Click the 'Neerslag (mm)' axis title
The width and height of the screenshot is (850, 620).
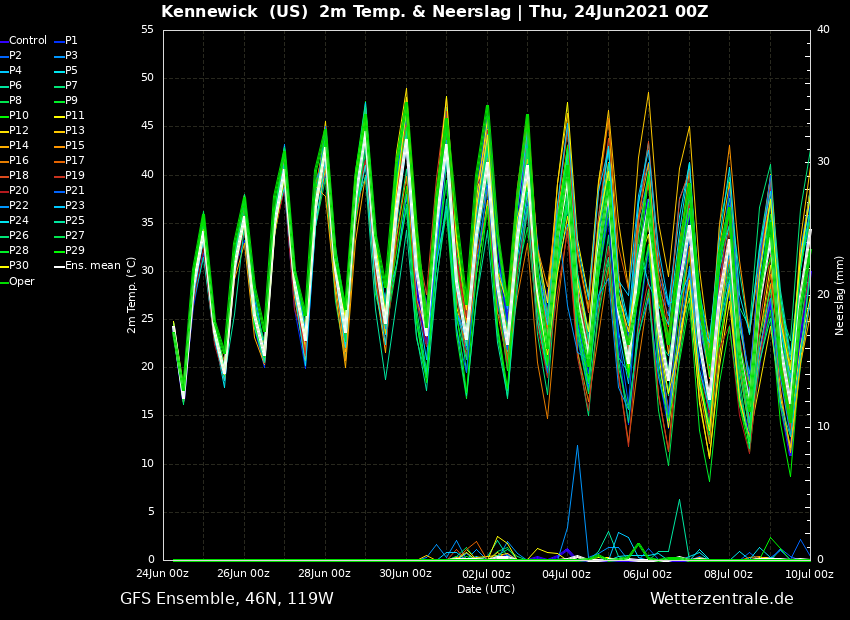pyautogui.click(x=839, y=295)
